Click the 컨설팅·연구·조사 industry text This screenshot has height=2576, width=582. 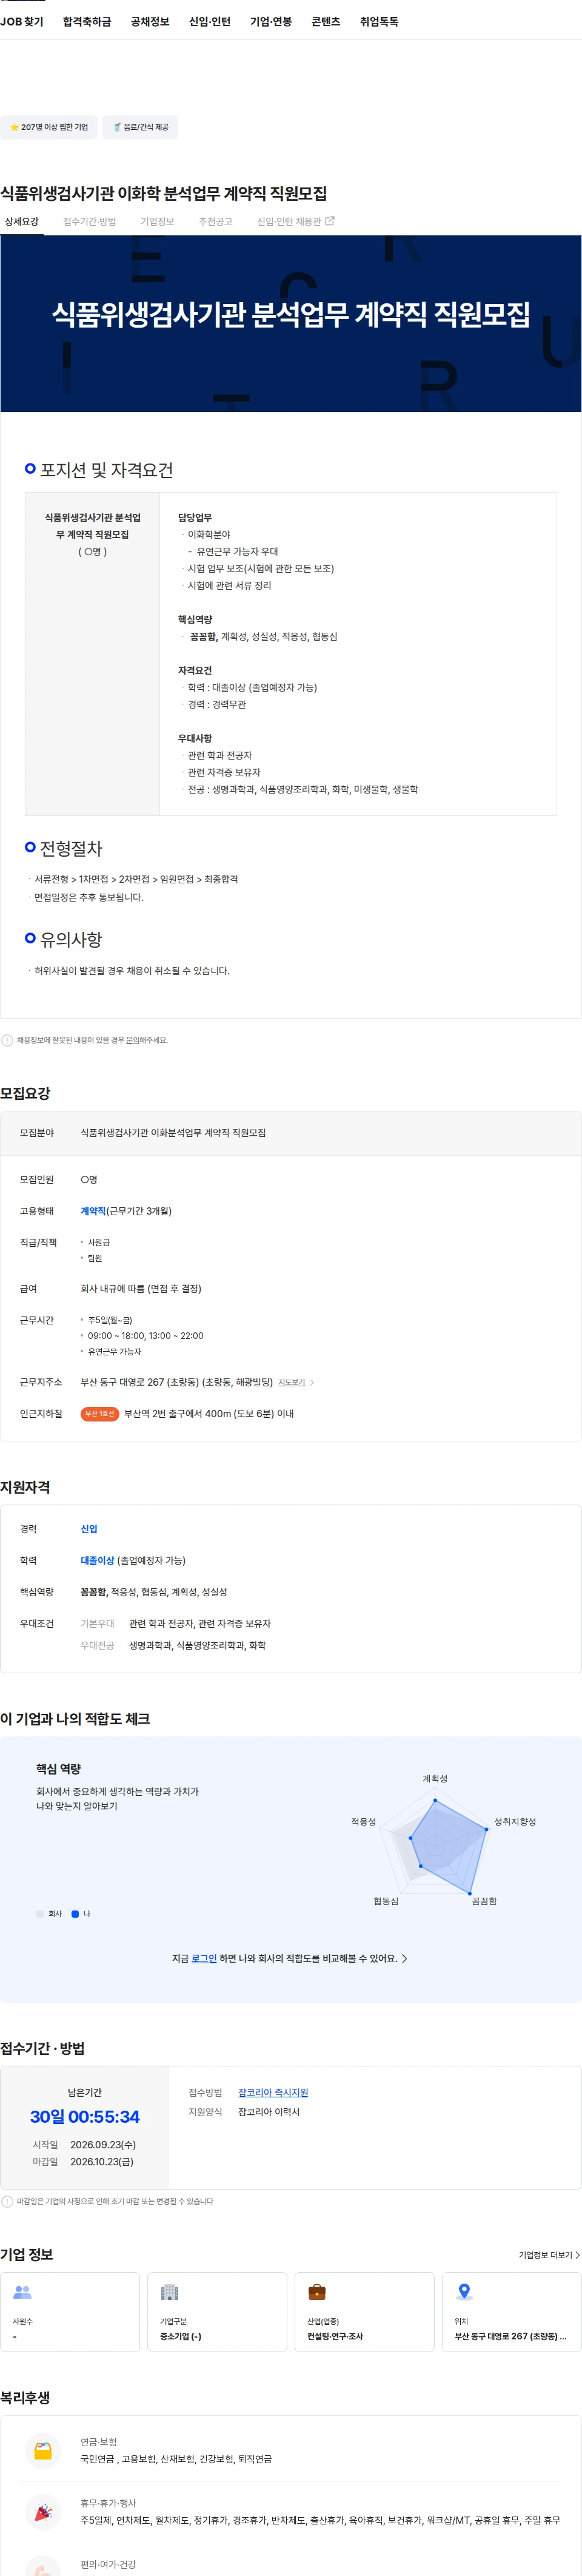335,2336
